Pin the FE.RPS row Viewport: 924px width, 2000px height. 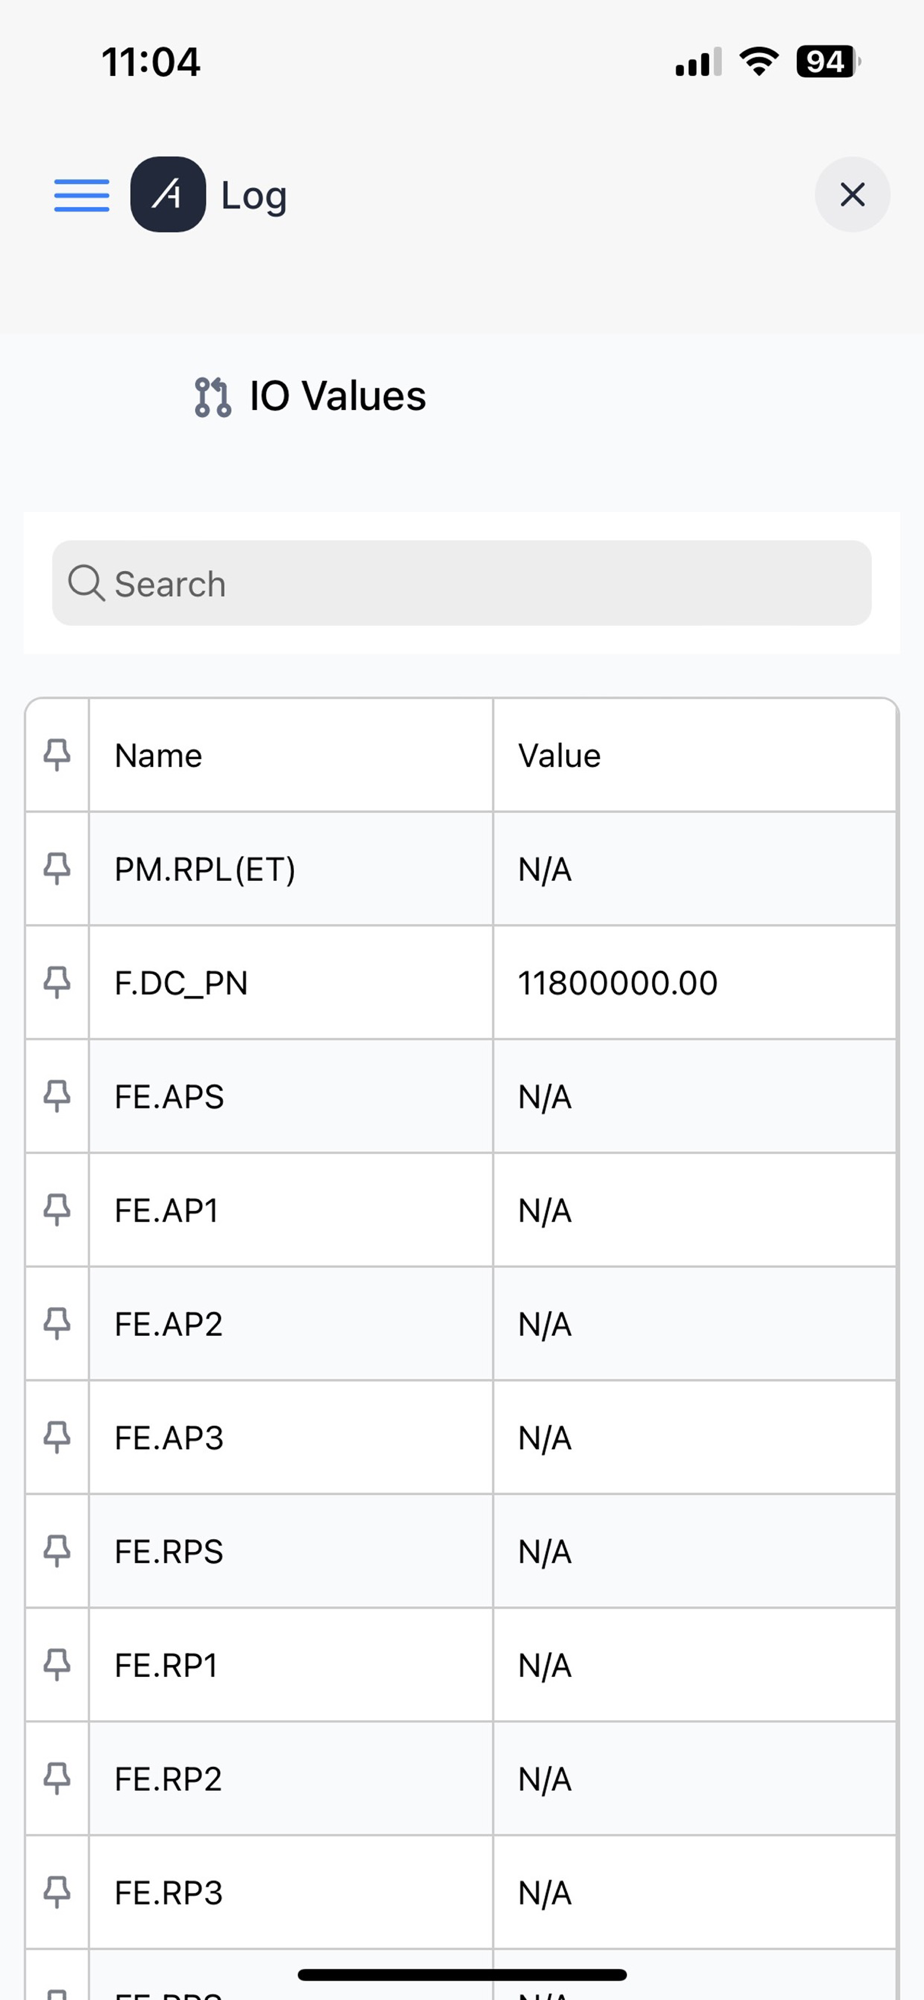pos(57,1551)
